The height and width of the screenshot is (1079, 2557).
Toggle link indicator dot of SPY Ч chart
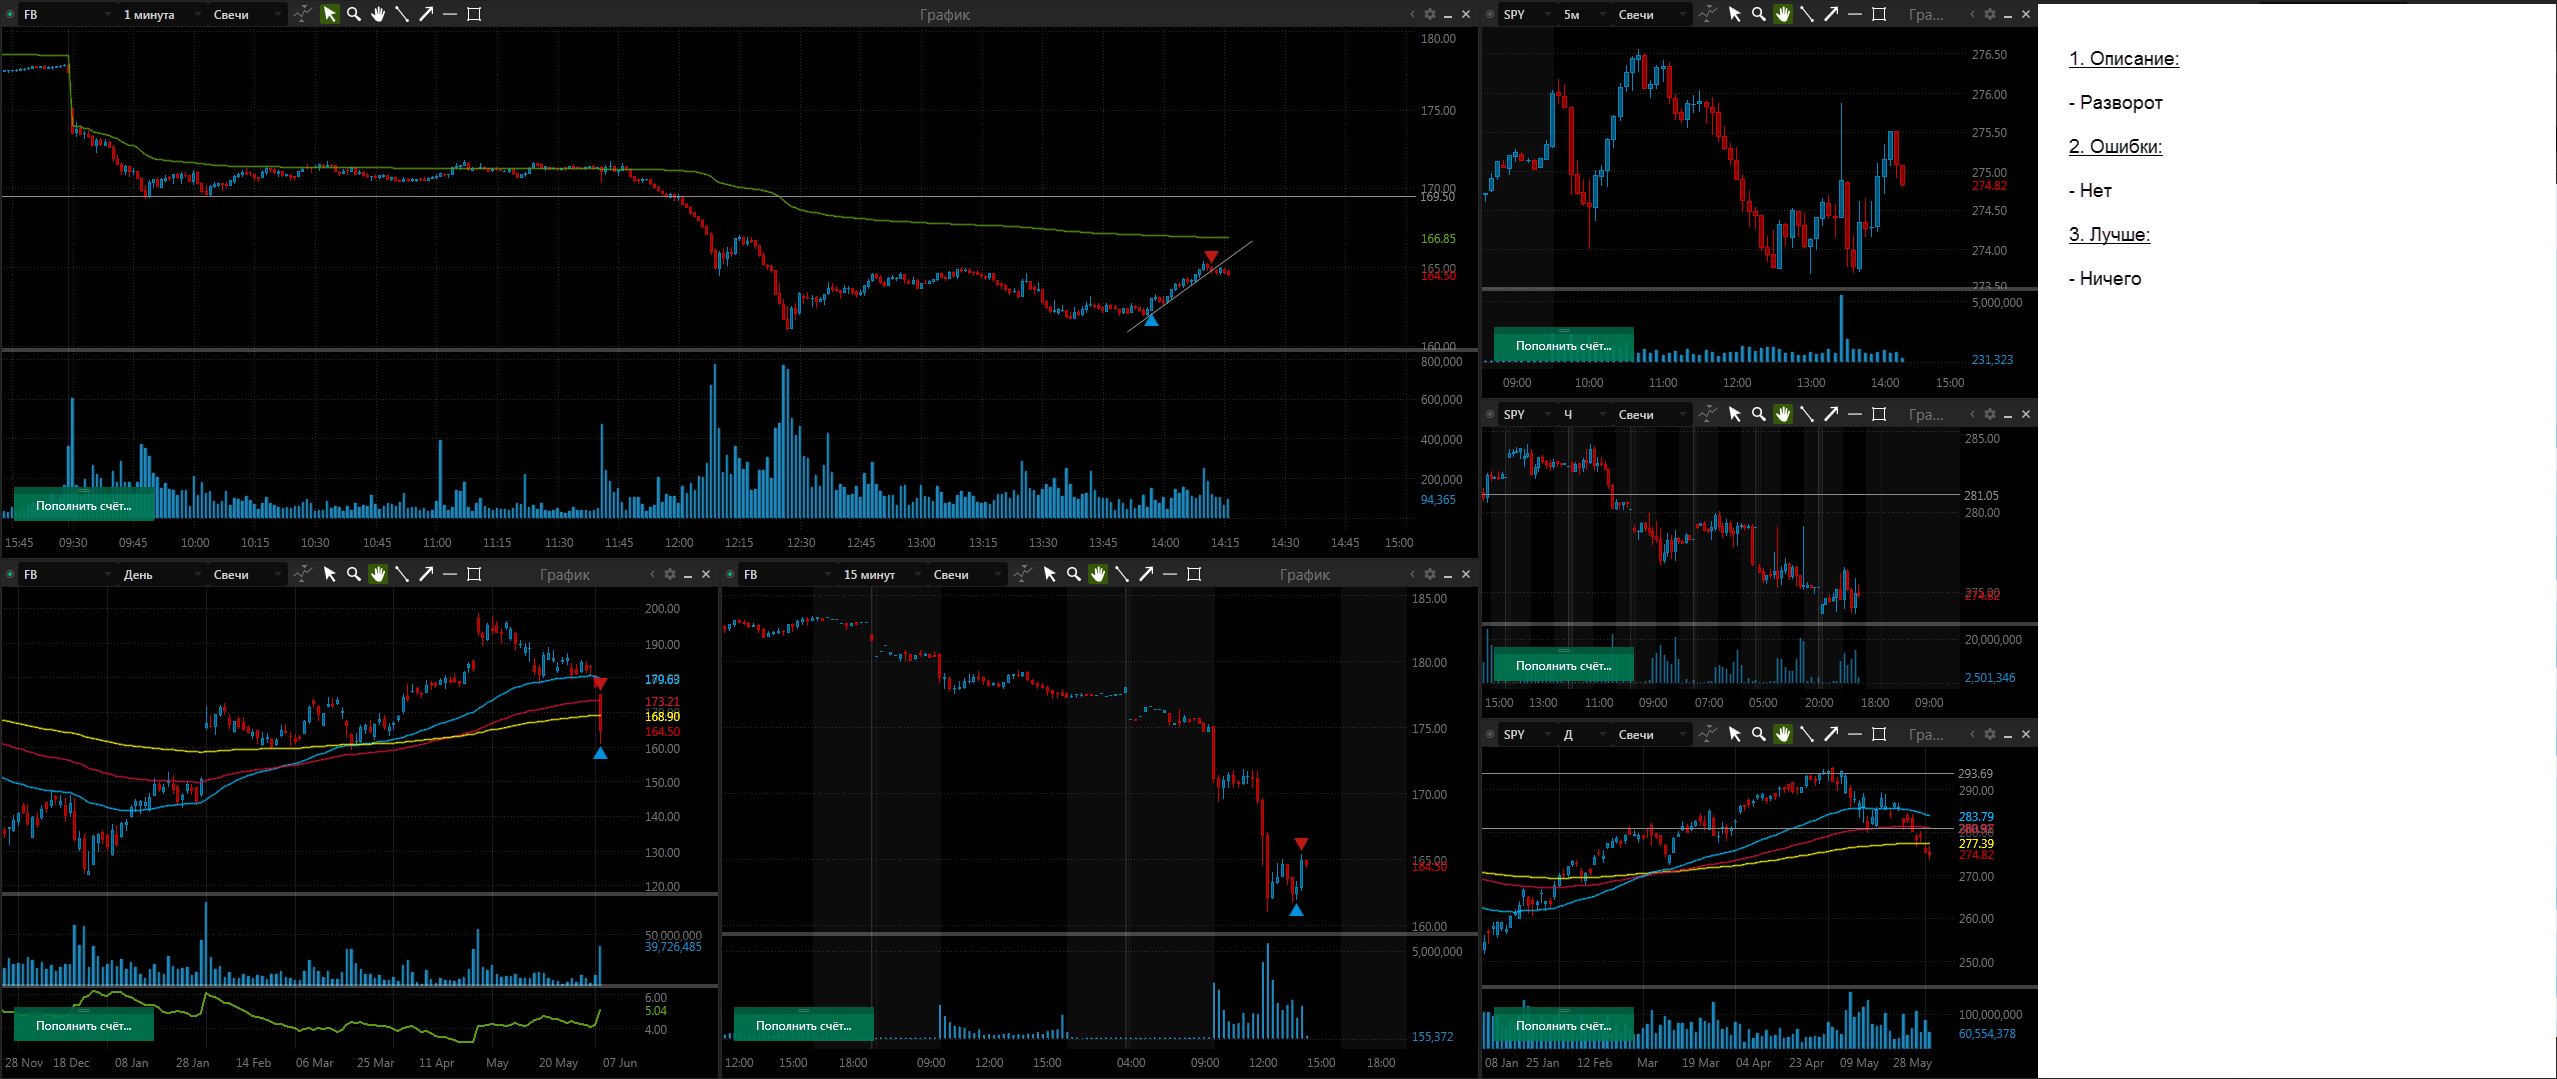click(x=1490, y=414)
